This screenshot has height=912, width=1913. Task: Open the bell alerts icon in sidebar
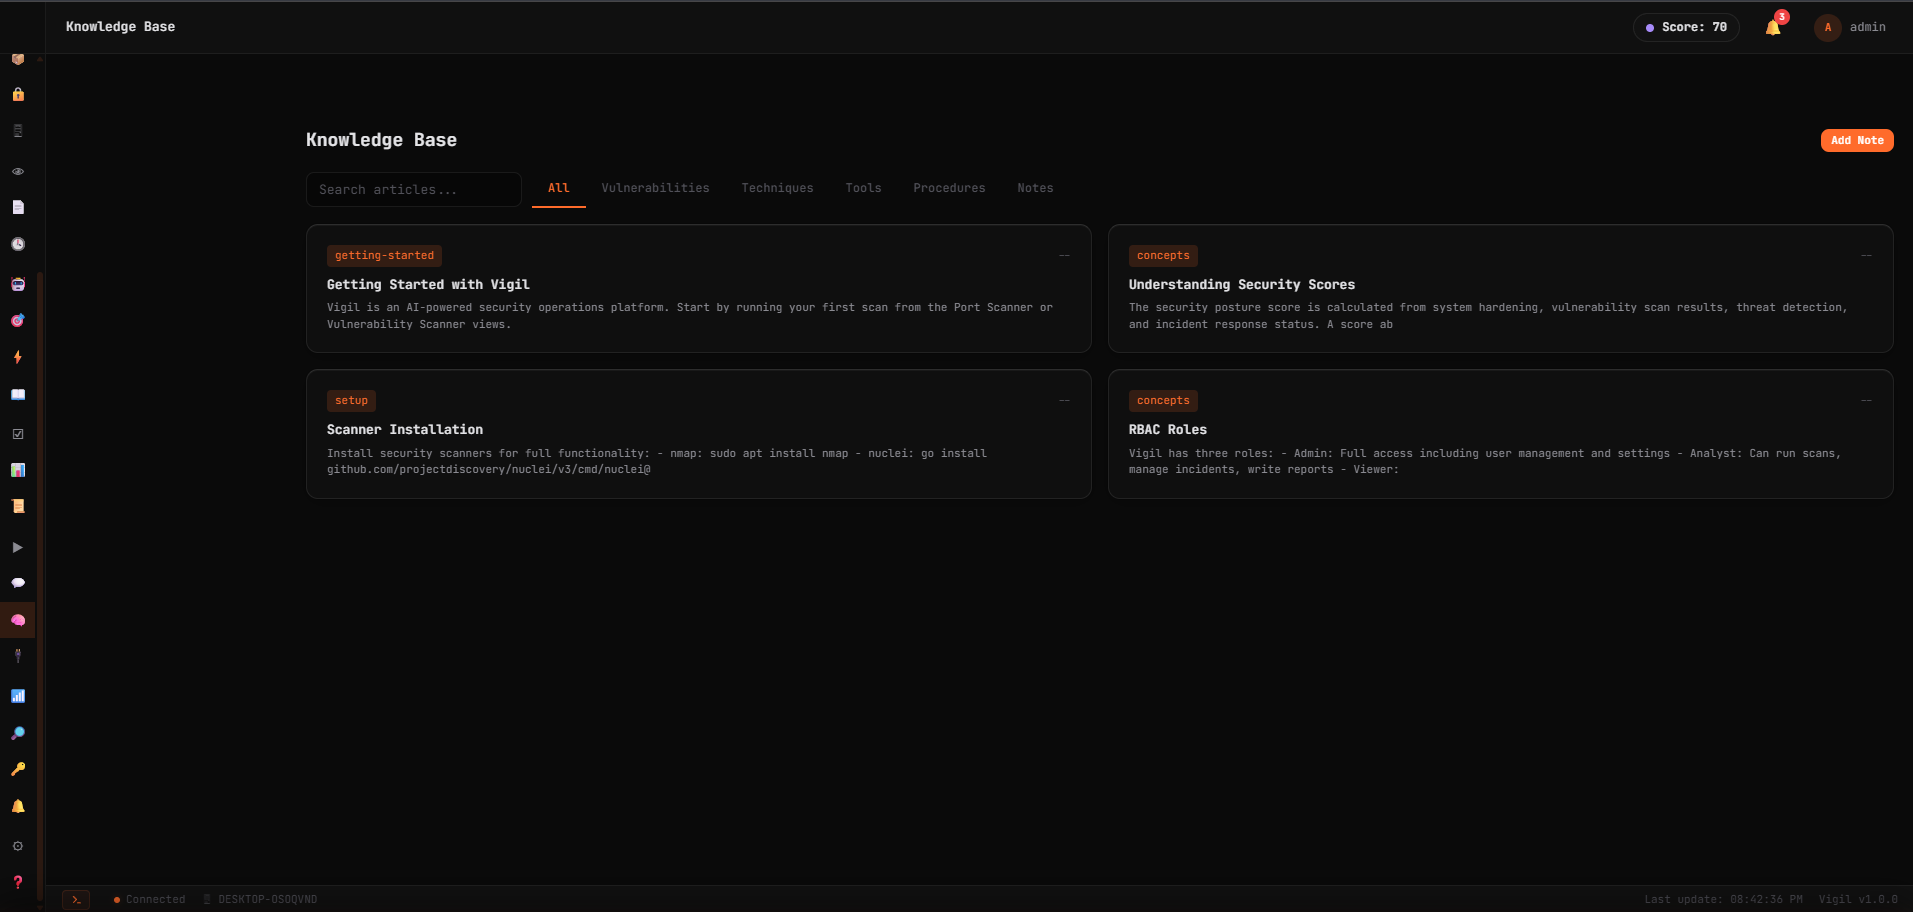click(x=18, y=806)
